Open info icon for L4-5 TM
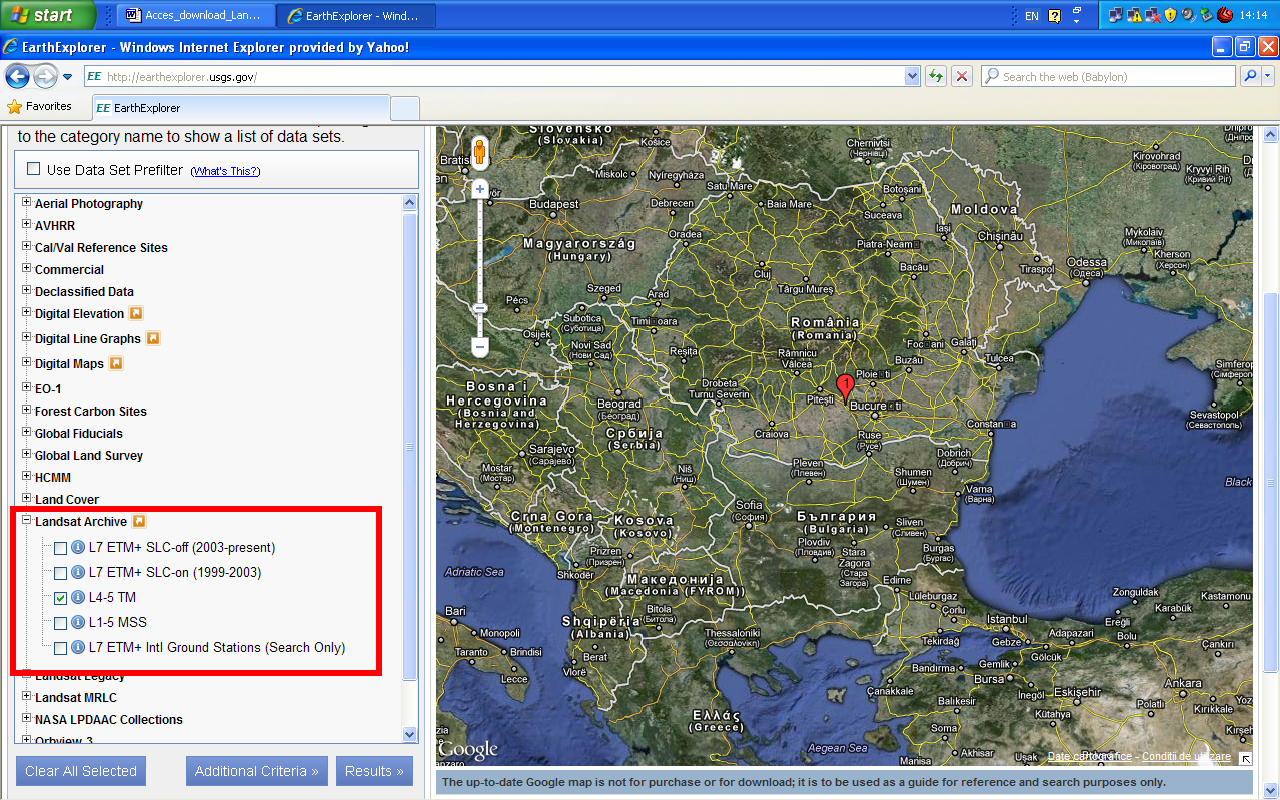Screen dimensions: 1280x800 tap(78, 597)
